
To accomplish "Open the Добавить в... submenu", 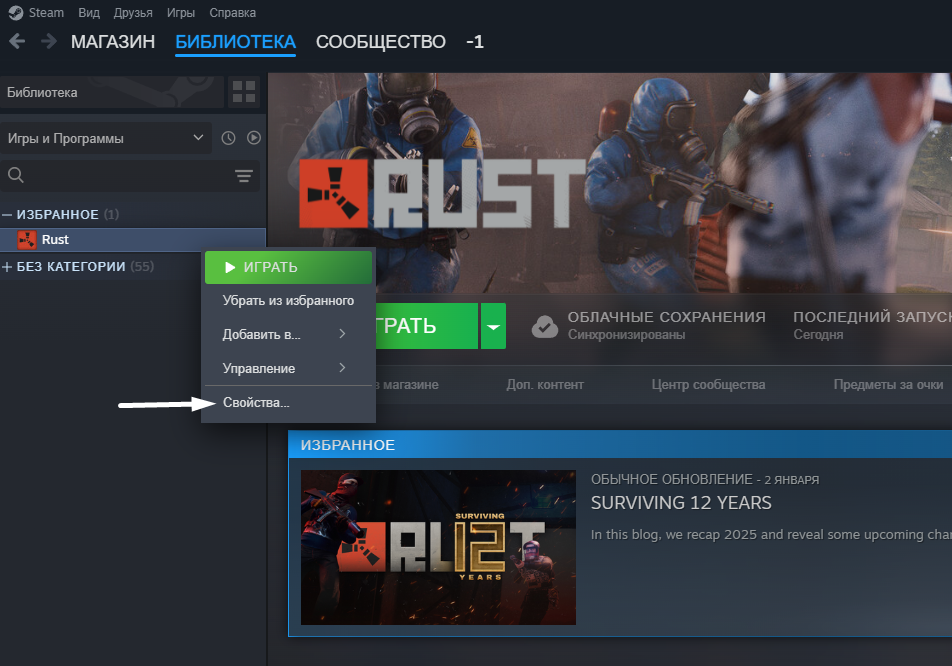I will pyautogui.click(x=288, y=335).
